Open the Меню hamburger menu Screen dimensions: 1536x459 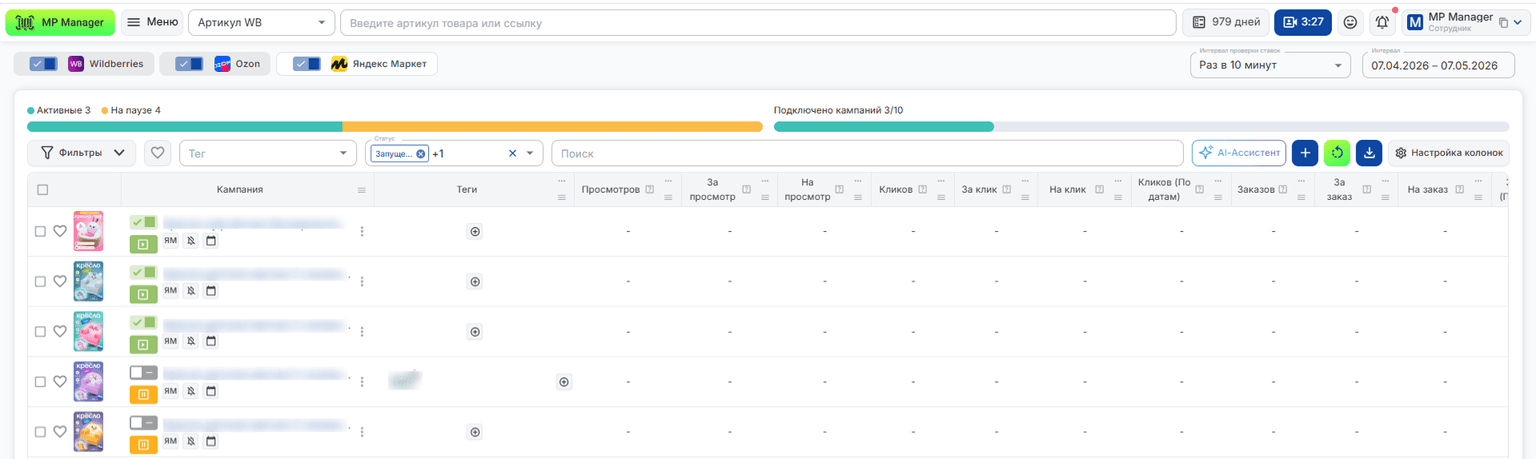click(153, 22)
